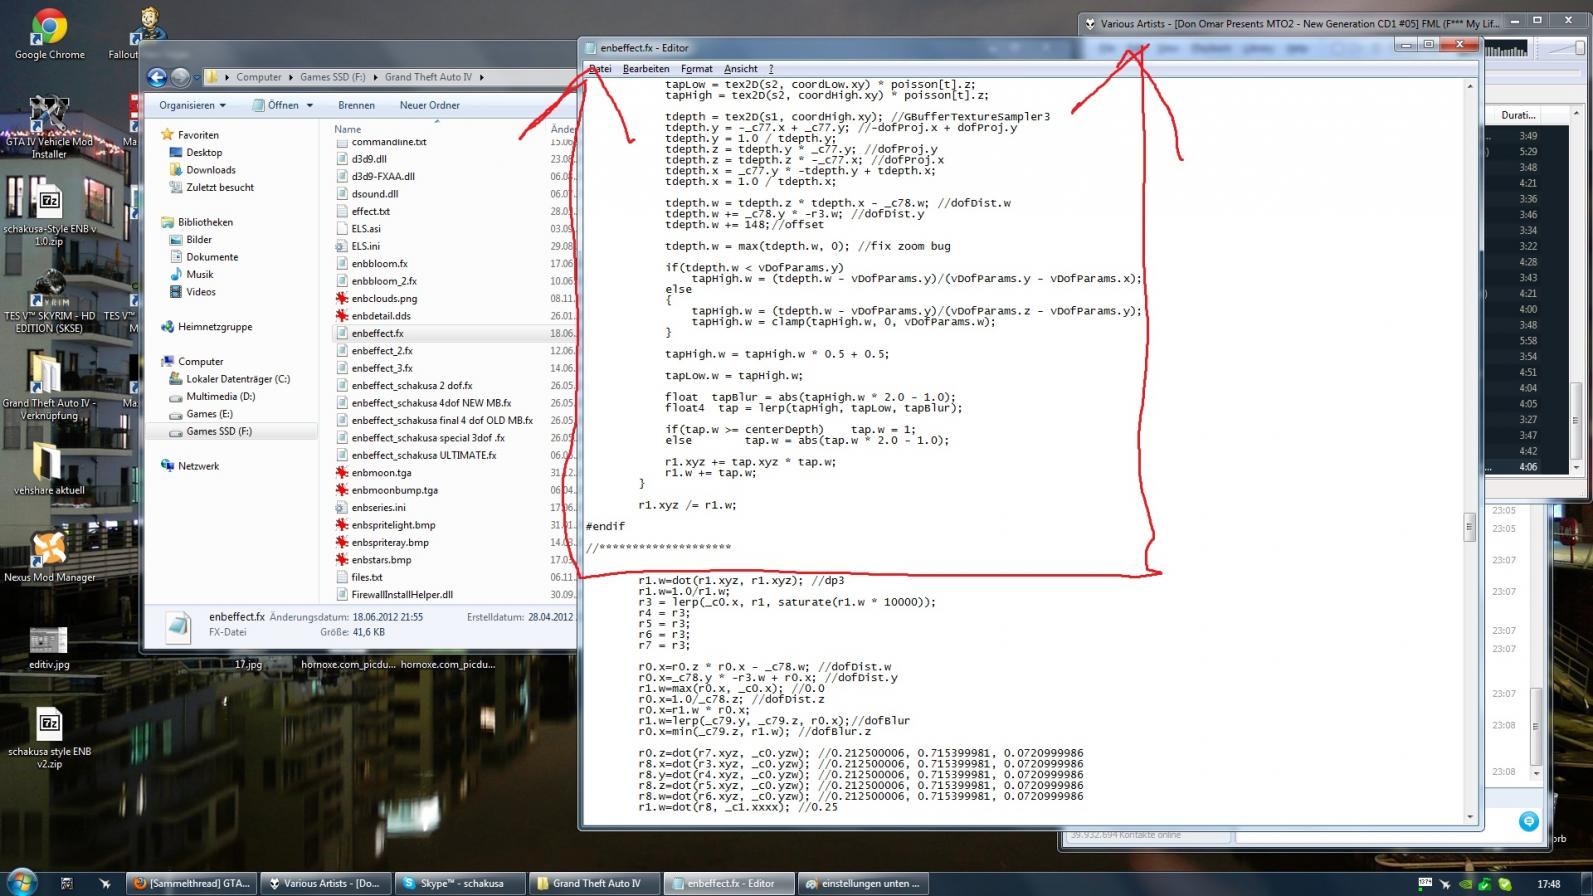Open the ? help menu in Editor

point(771,69)
